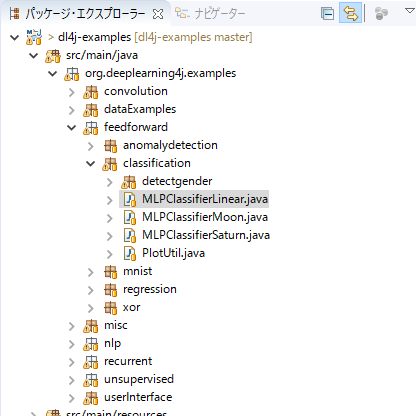Click the dataExamples package icon
Viewport: 416px width, 416px height.
point(91,110)
